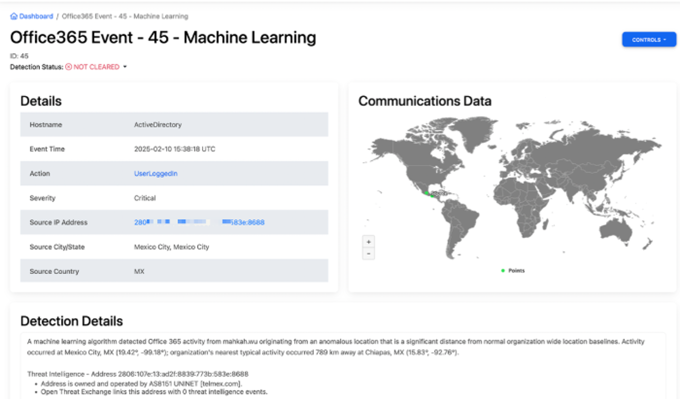Zoom out the map with minus

coord(369,254)
